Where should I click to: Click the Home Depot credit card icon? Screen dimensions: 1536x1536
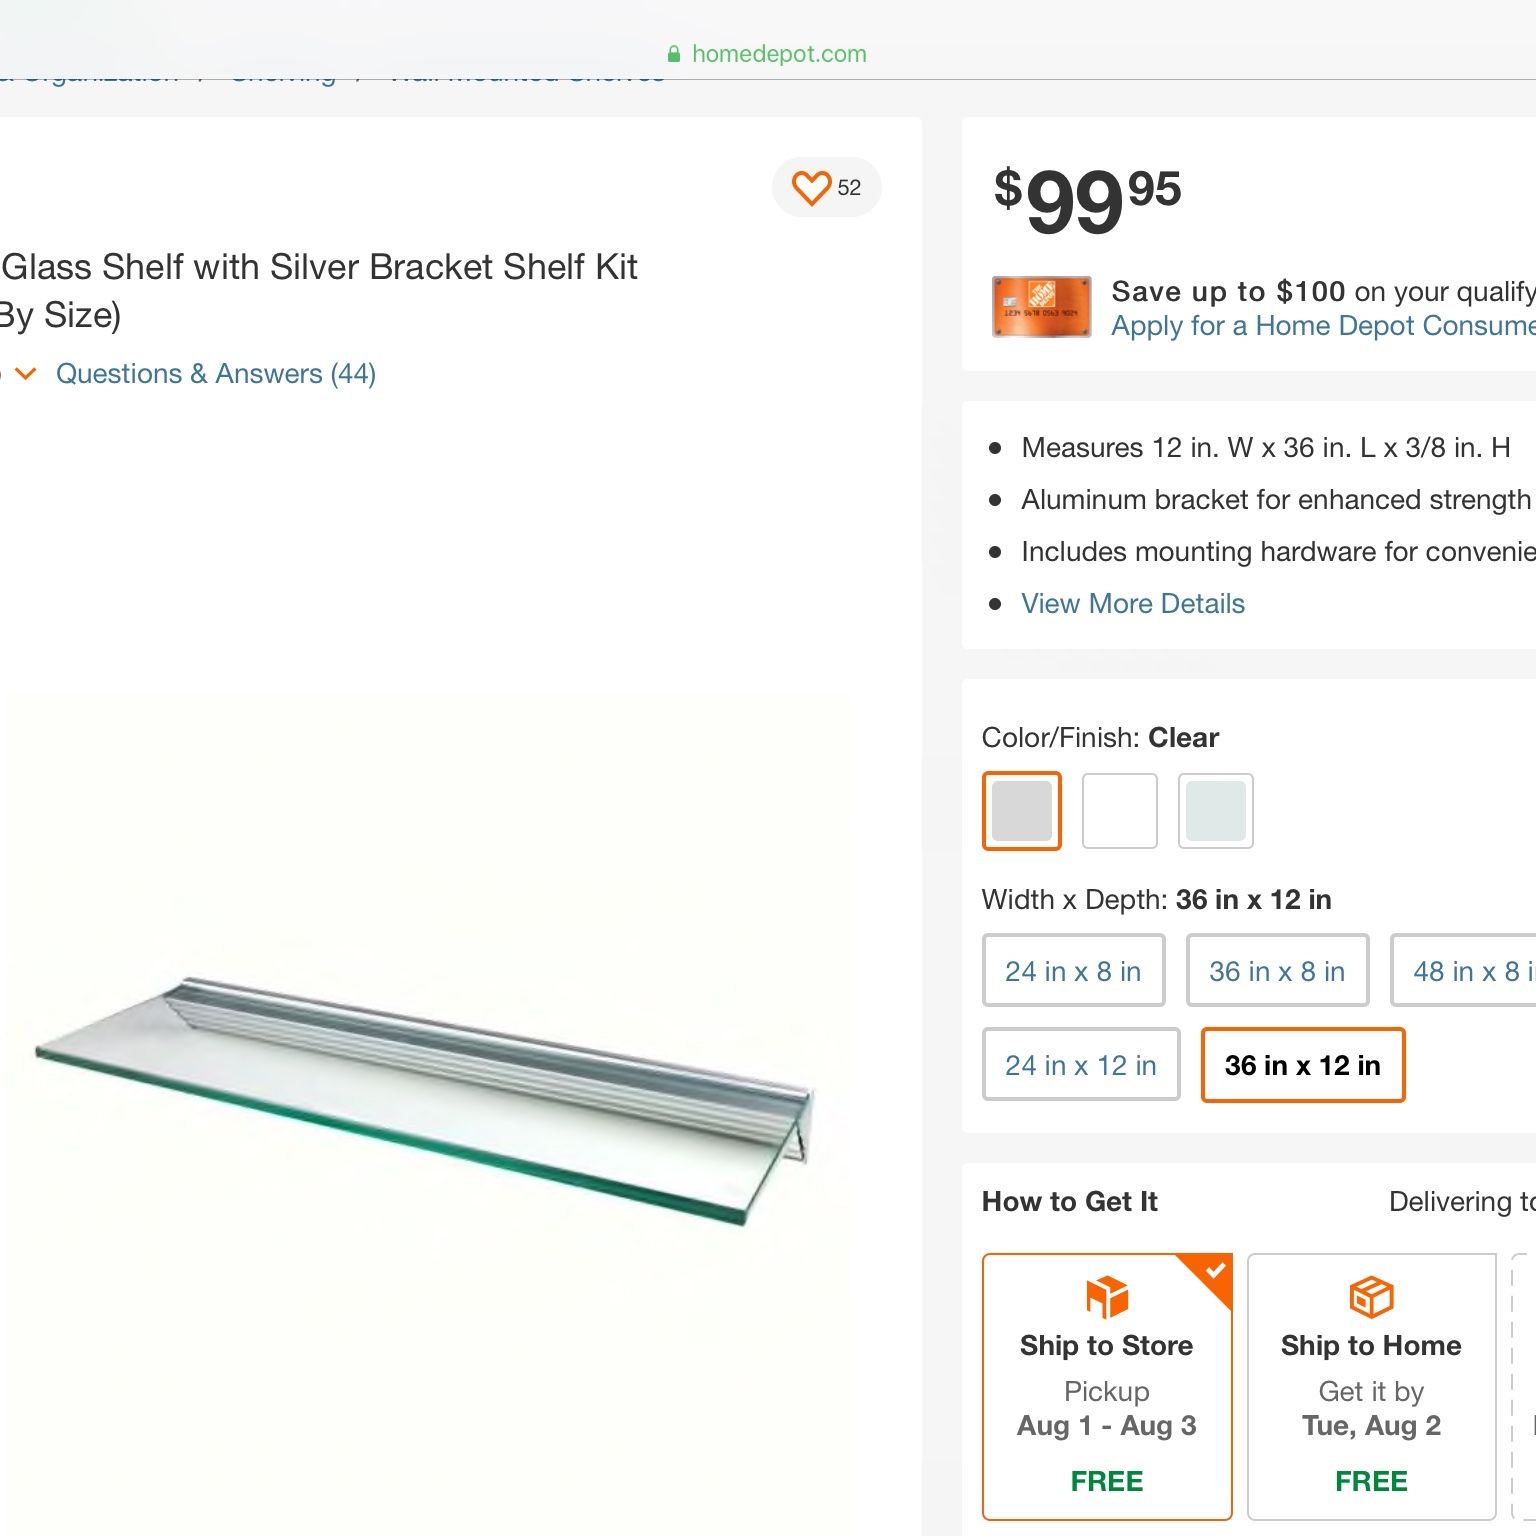pyautogui.click(x=1041, y=307)
